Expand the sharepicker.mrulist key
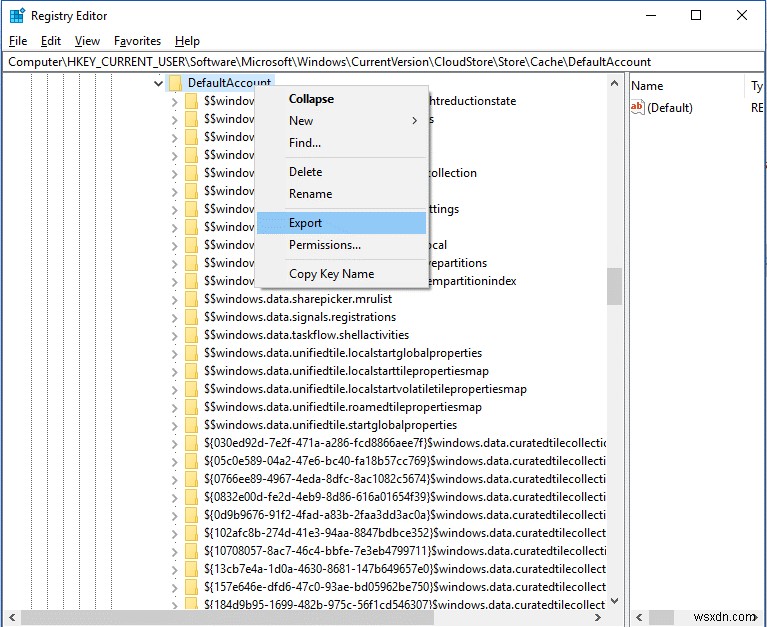This screenshot has height=627, width=767. (175, 299)
